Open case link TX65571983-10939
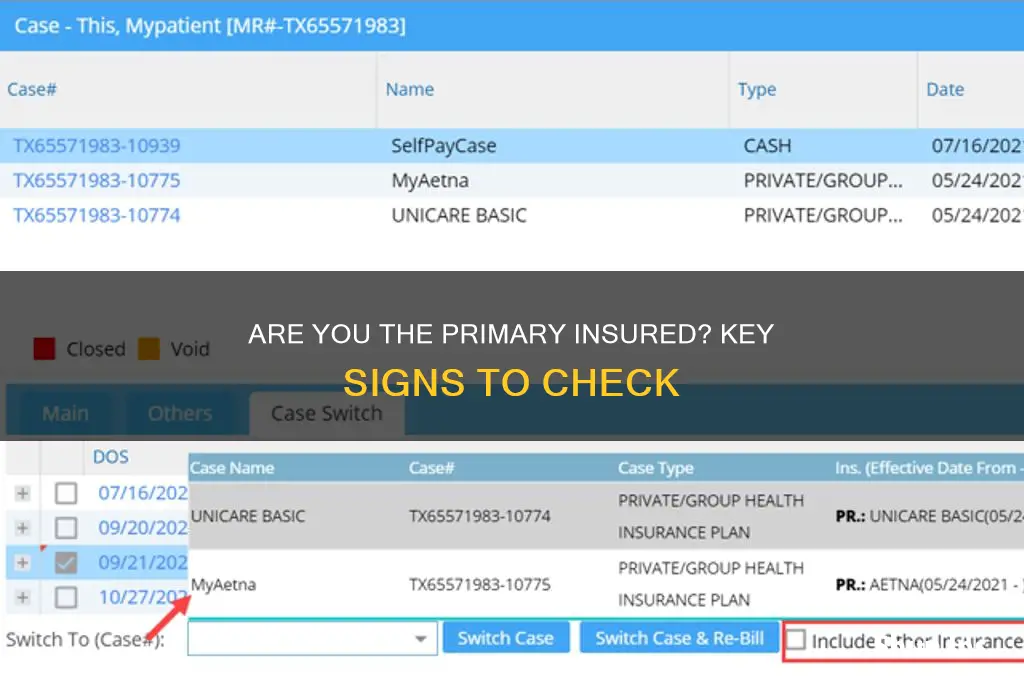The width and height of the screenshot is (1024, 680). tap(97, 146)
